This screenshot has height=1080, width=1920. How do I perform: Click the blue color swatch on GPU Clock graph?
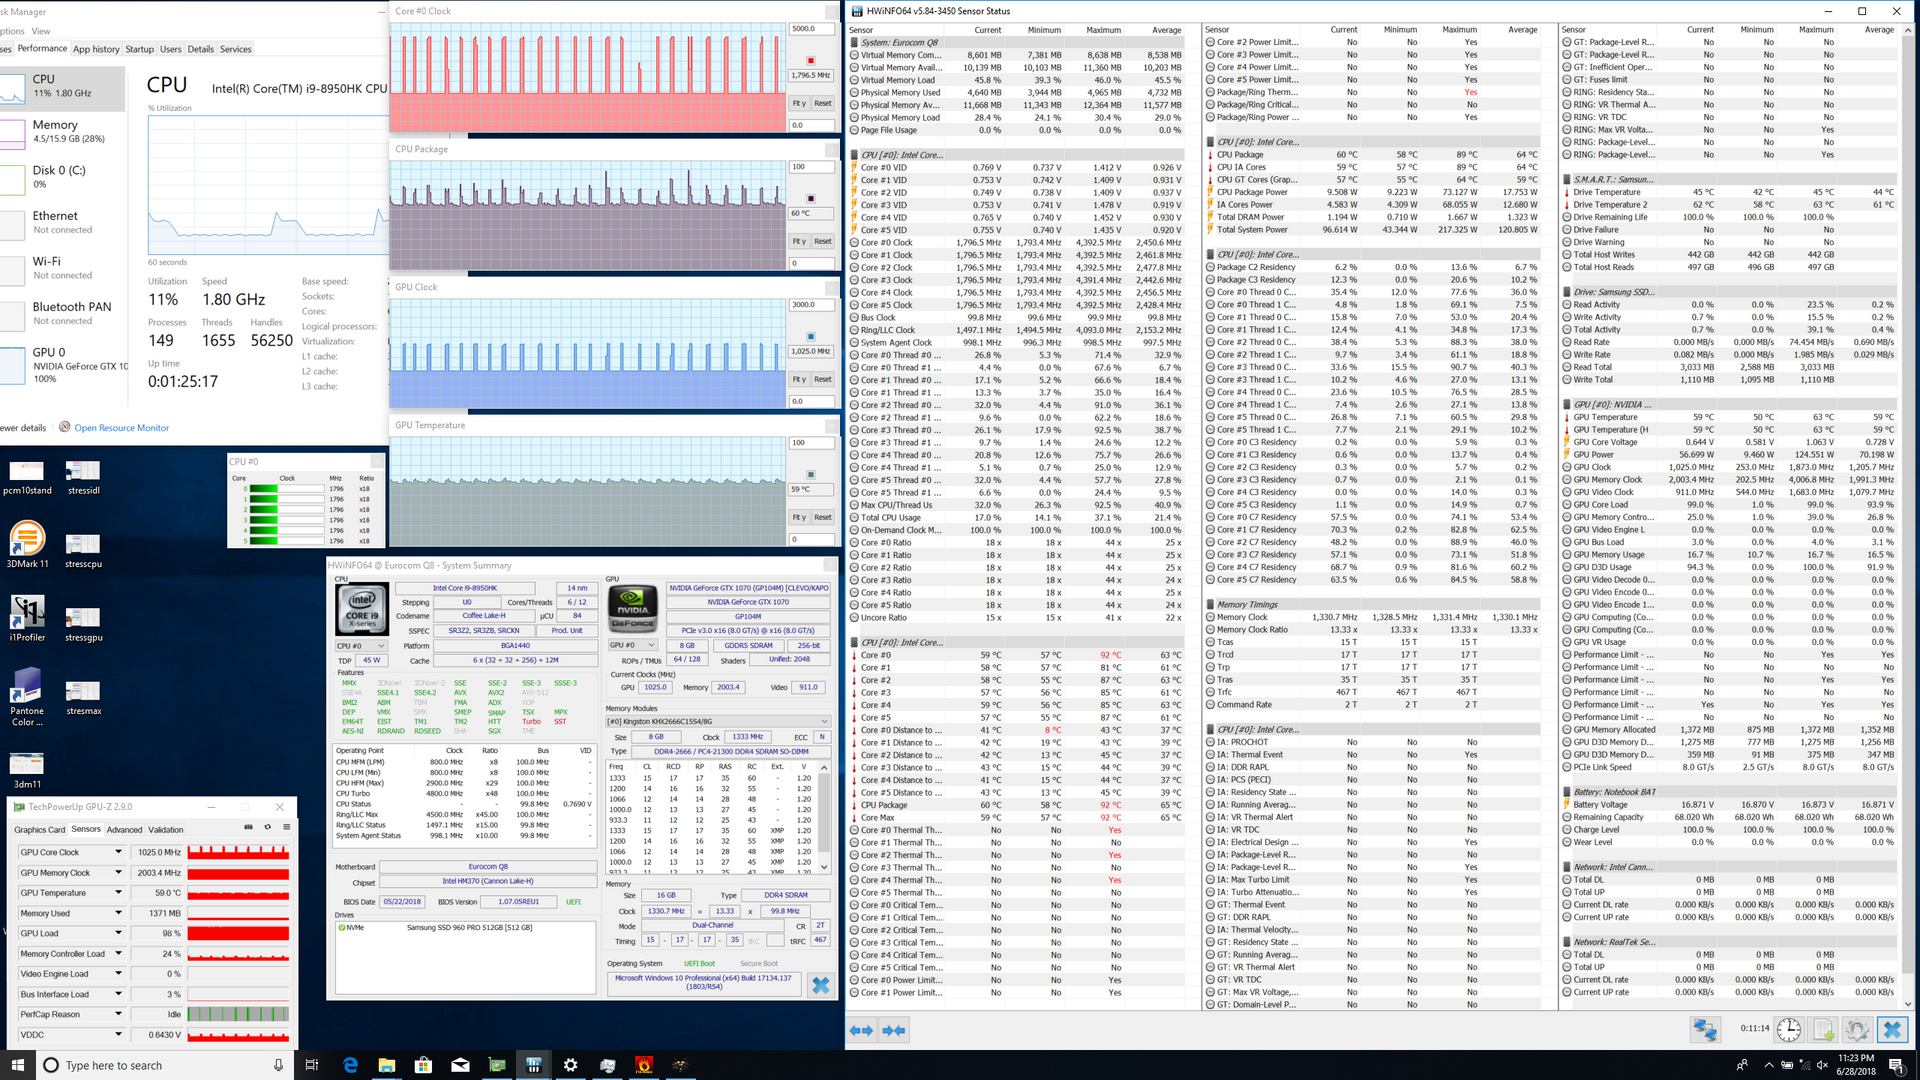tap(811, 336)
